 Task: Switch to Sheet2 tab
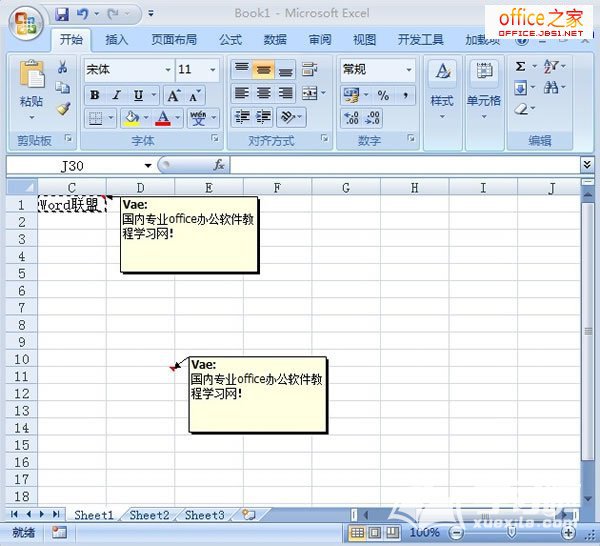149,515
